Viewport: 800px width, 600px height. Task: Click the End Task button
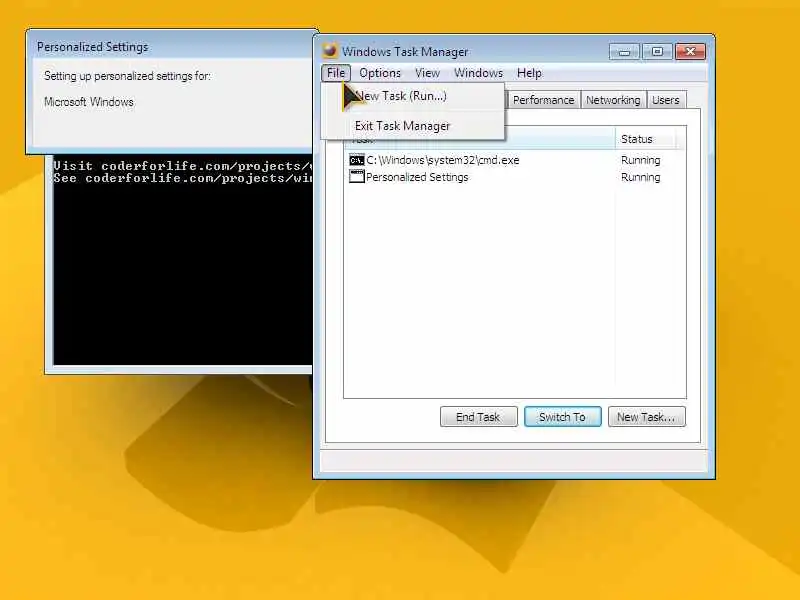[x=478, y=417]
